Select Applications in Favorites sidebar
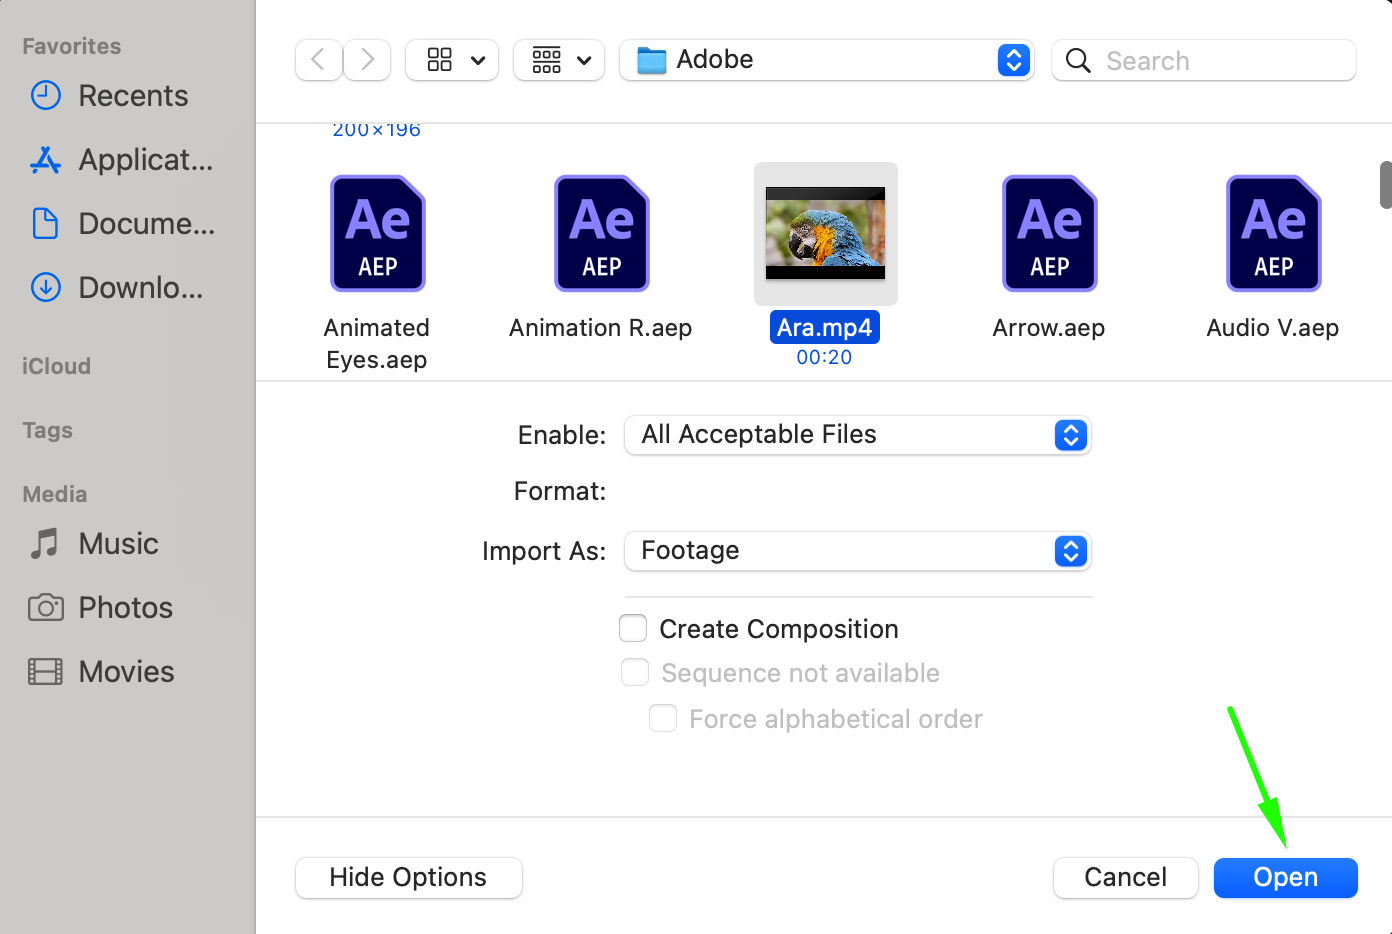 122,160
